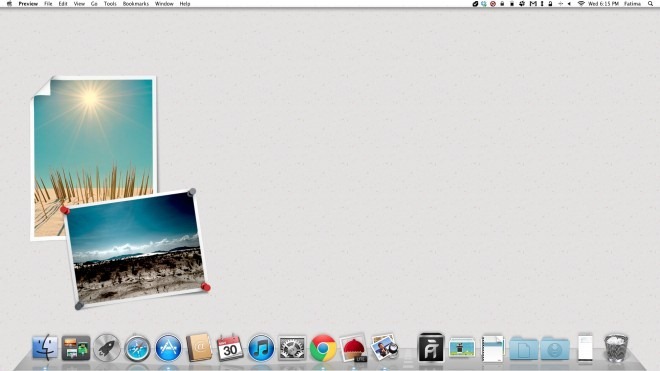Viewport: 660px width, 371px height.
Task: Open the Downloads folder stack
Action: point(555,349)
